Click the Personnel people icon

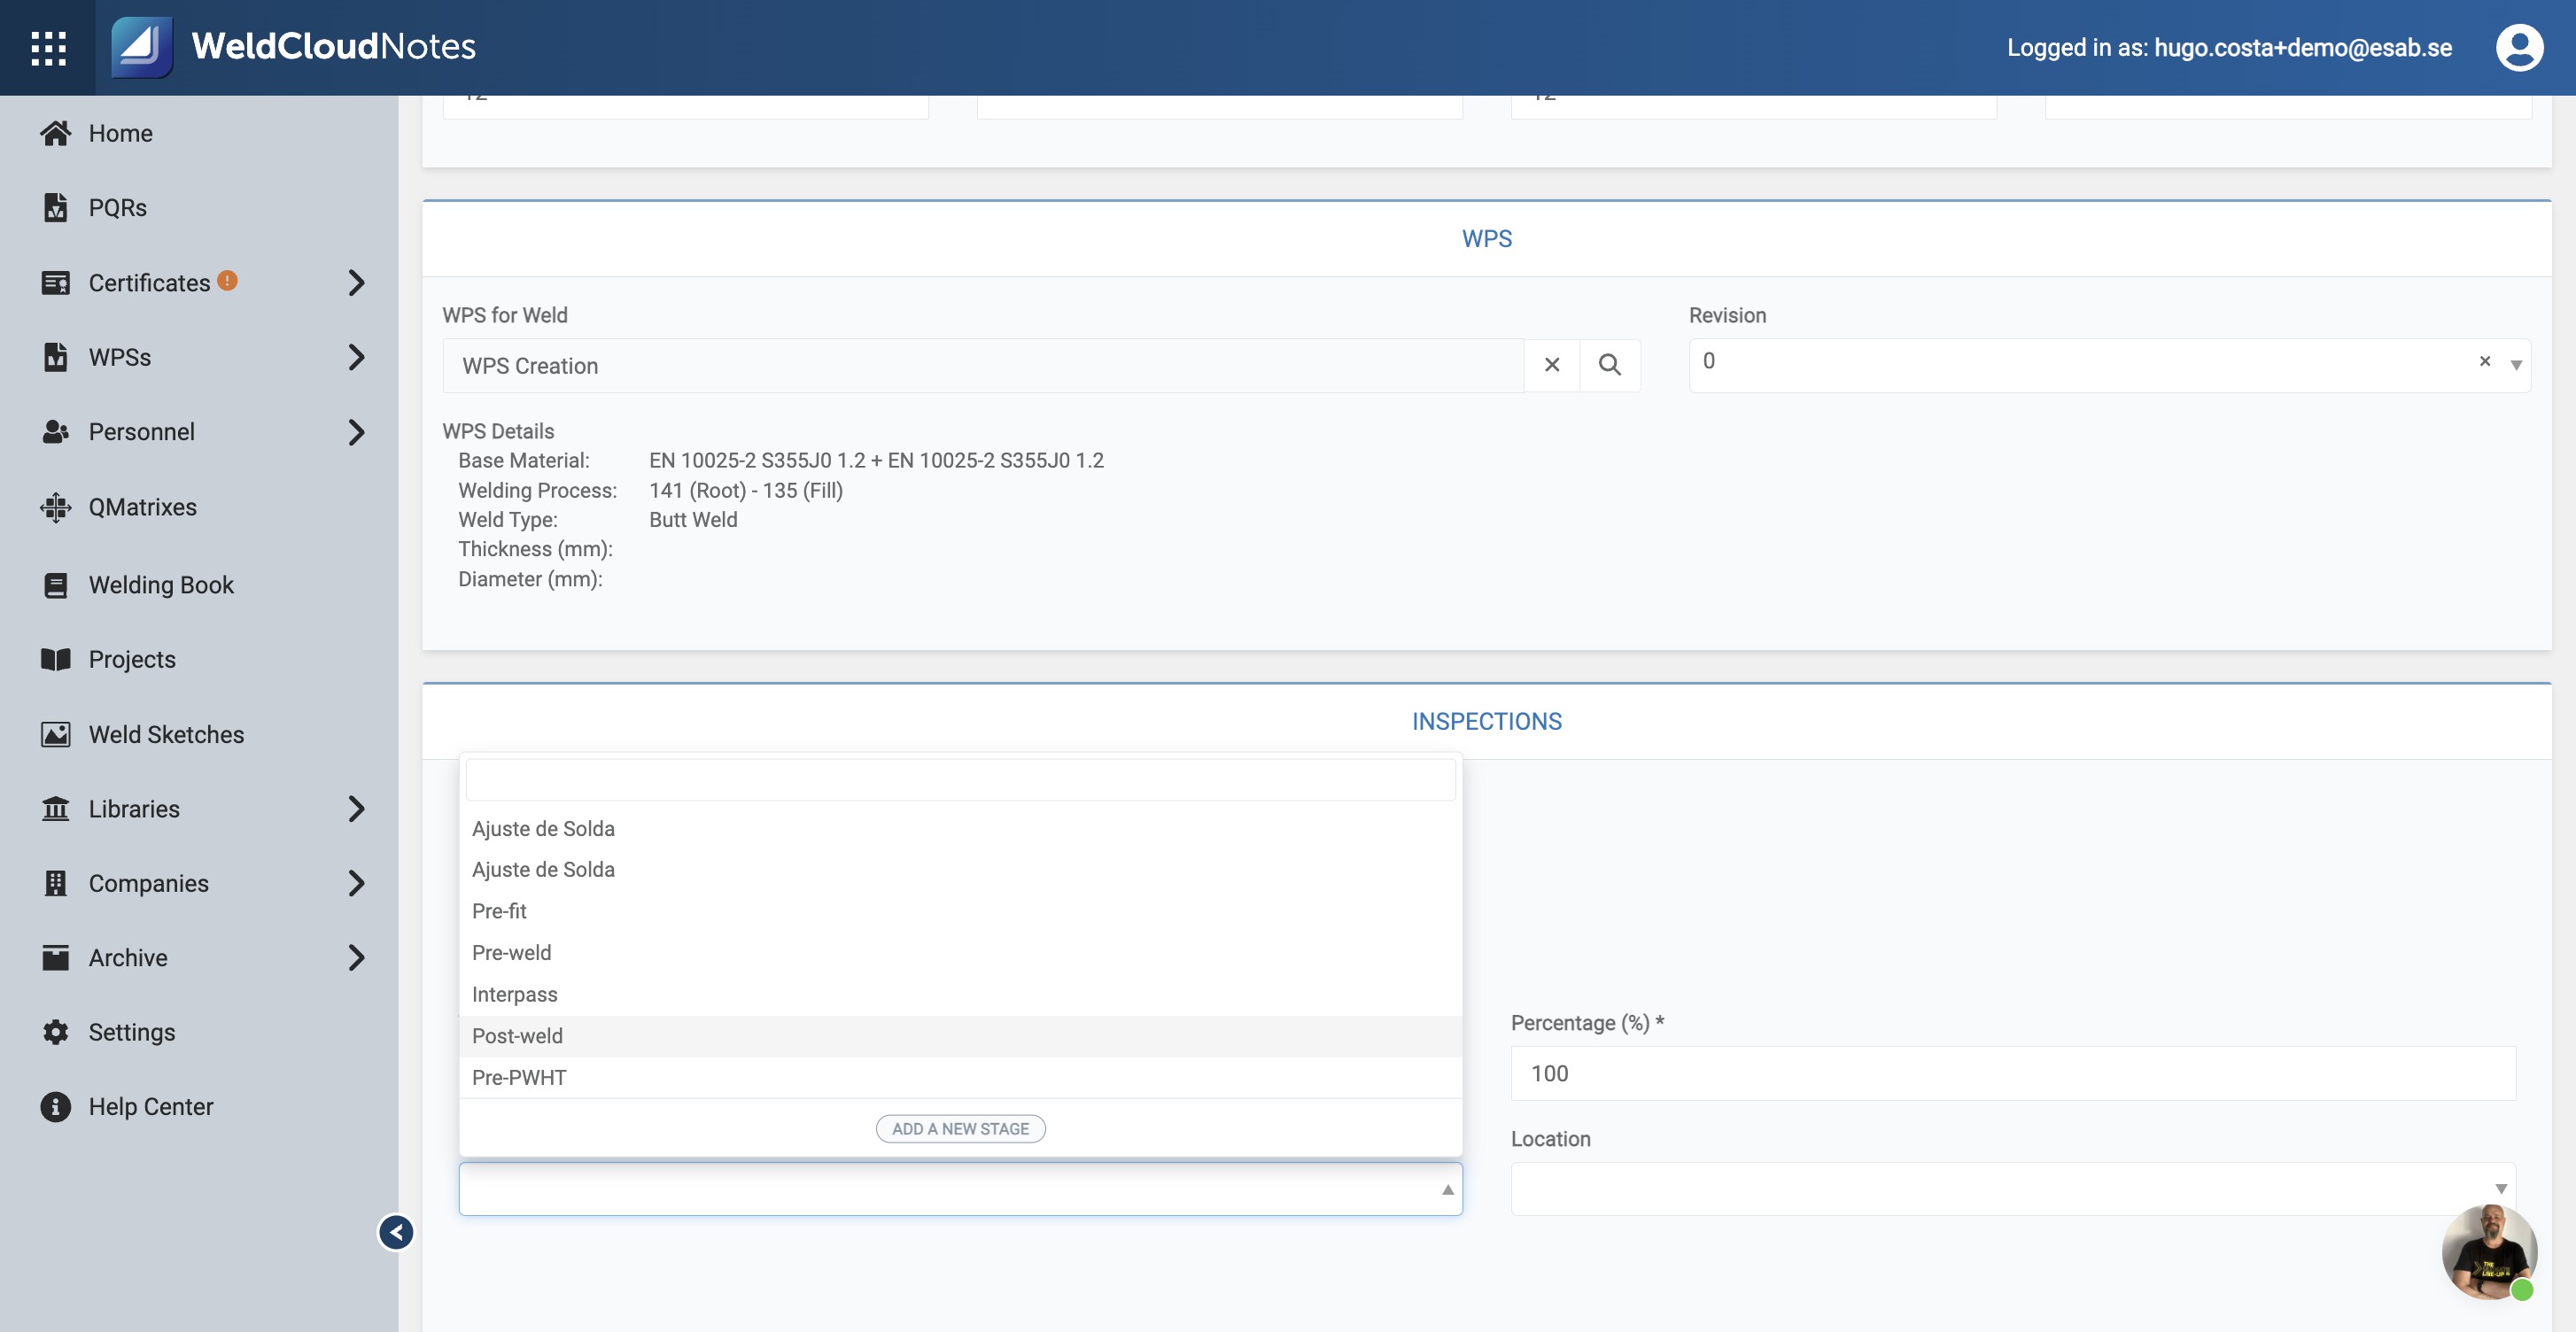click(56, 432)
